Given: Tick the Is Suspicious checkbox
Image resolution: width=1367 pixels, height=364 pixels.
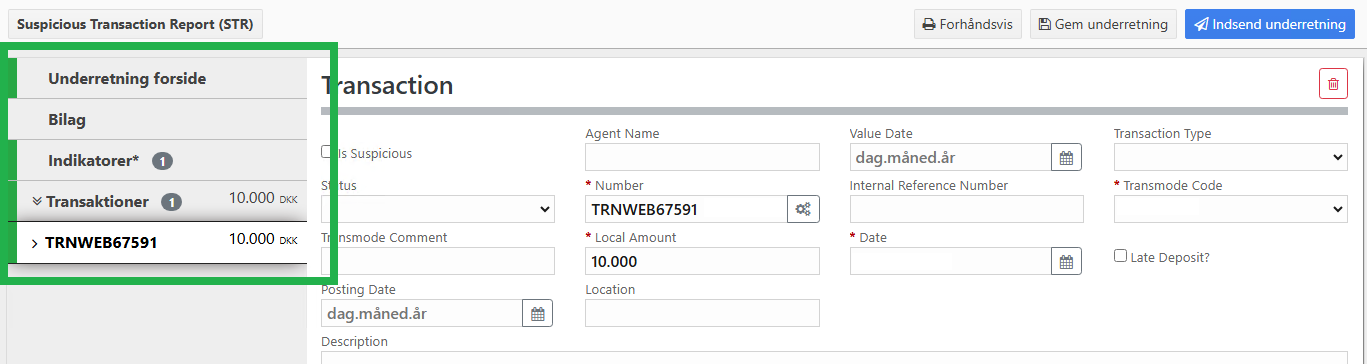Looking at the screenshot, I should coord(327,152).
